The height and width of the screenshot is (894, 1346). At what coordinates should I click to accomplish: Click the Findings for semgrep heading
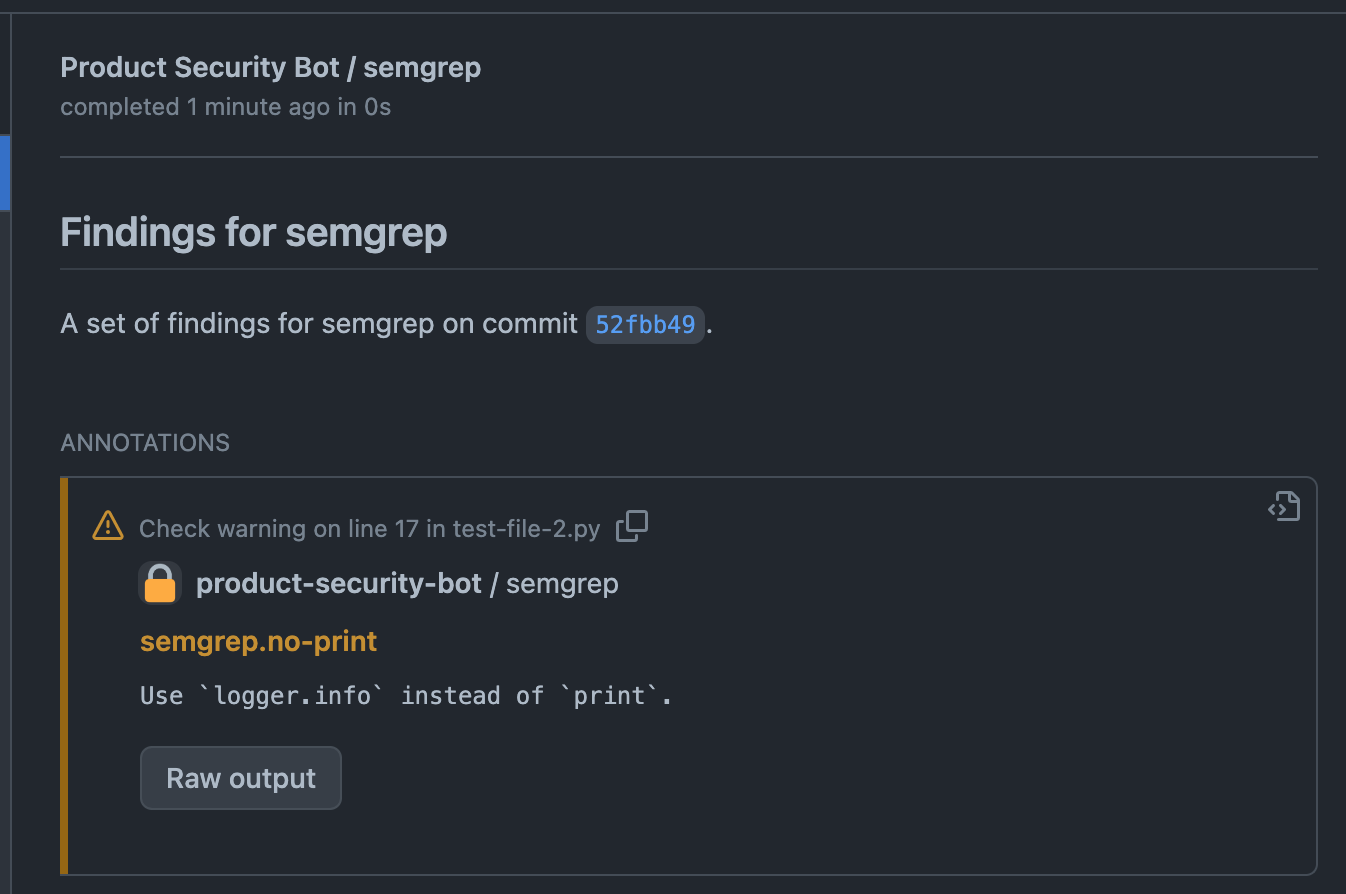pos(253,232)
